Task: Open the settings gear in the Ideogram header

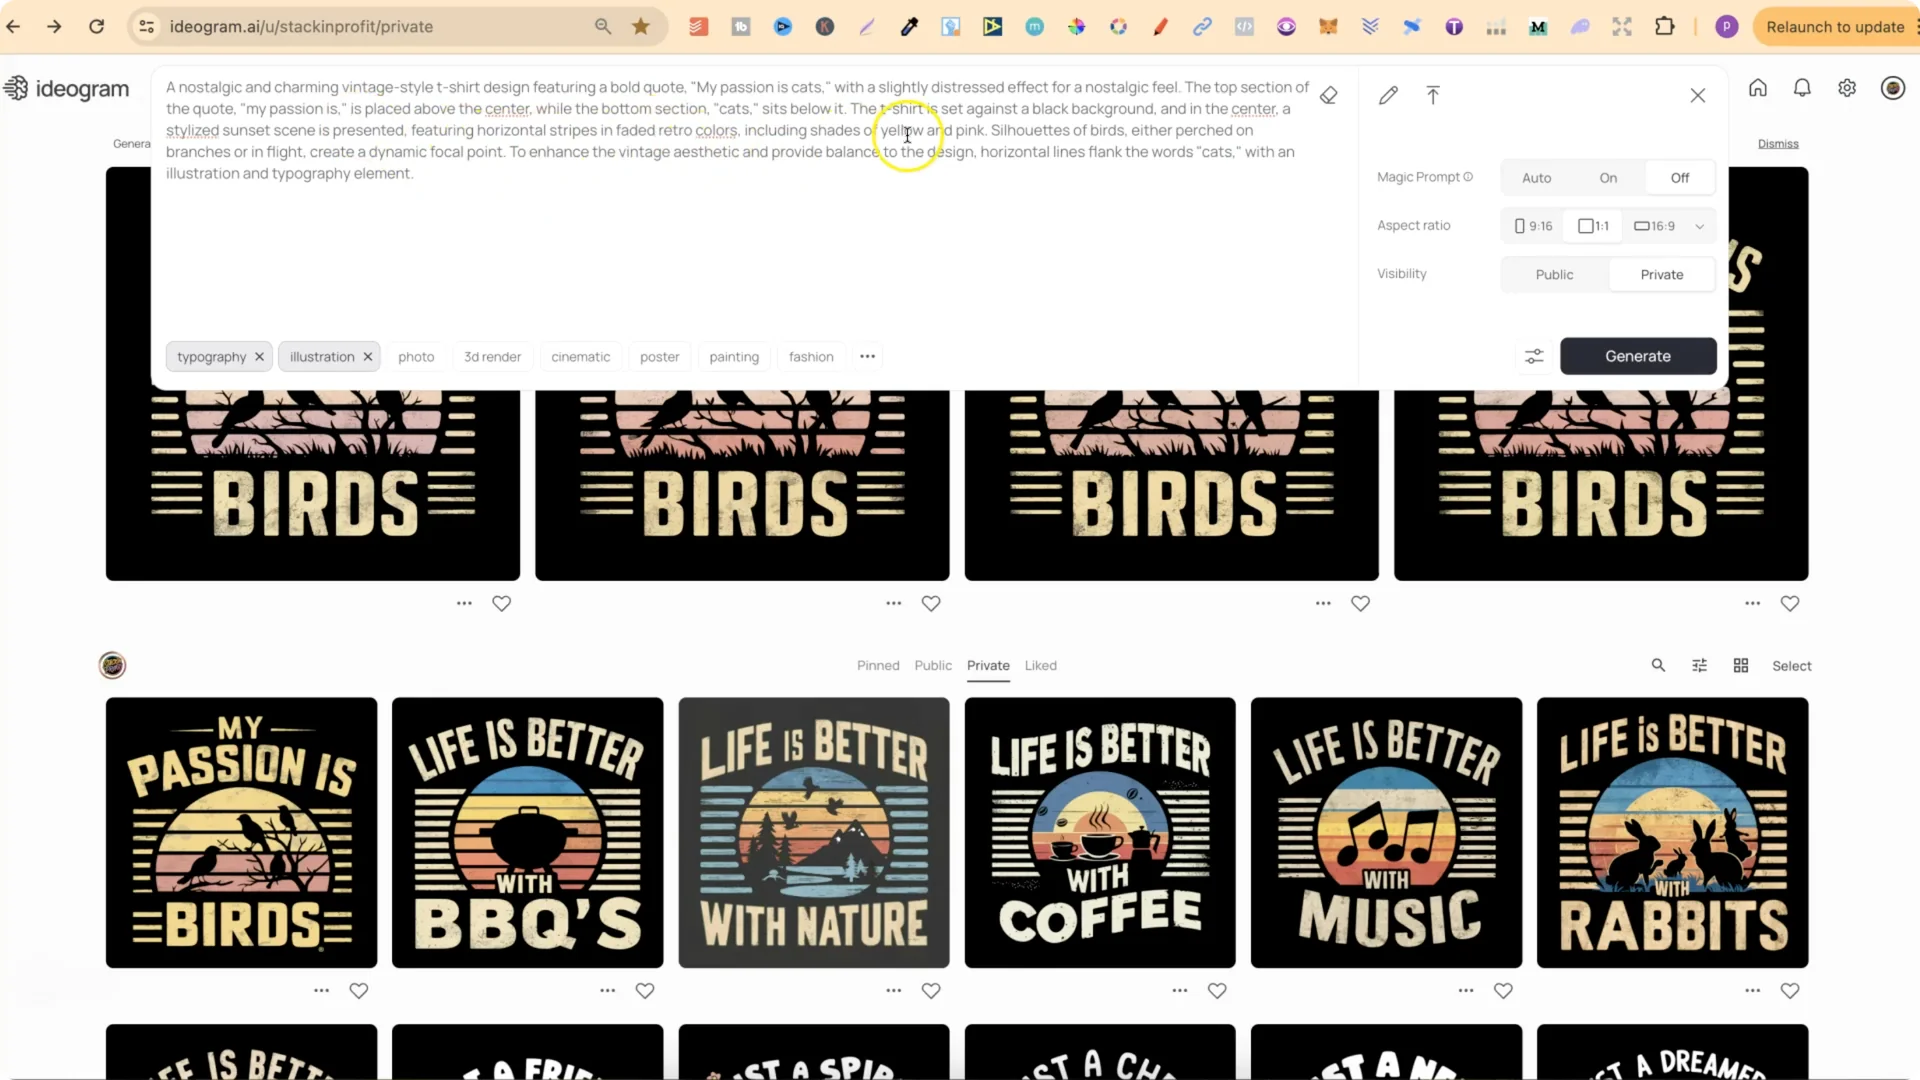Action: pyautogui.click(x=1847, y=88)
